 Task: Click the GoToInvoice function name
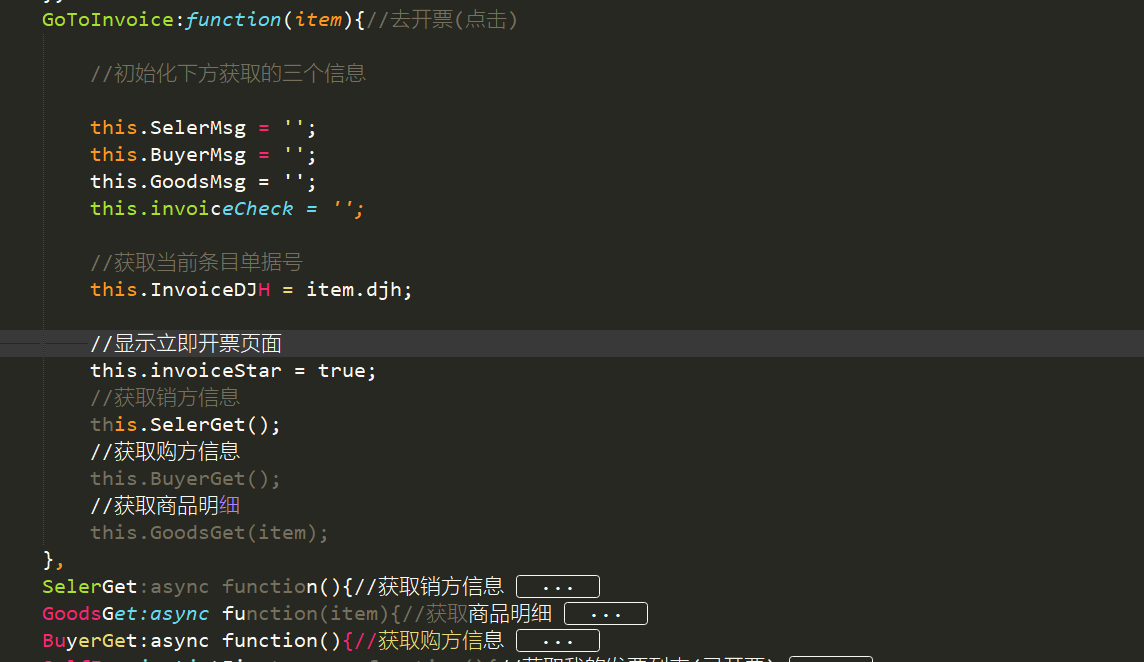[x=107, y=20]
